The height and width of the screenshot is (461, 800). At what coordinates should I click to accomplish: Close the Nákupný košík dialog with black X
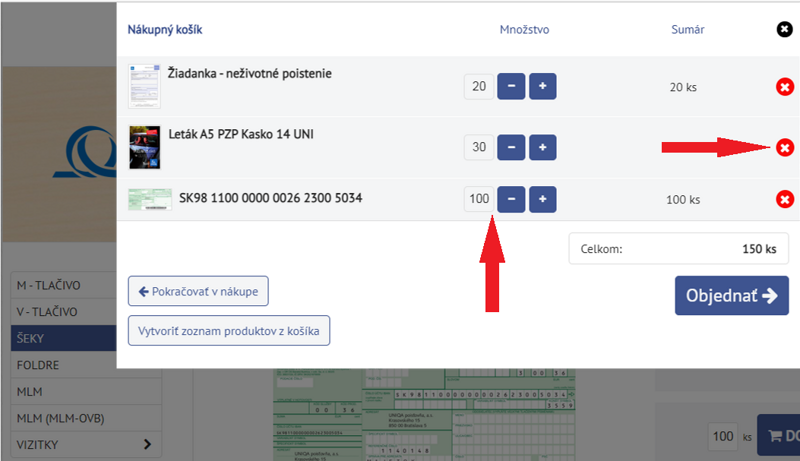click(784, 30)
